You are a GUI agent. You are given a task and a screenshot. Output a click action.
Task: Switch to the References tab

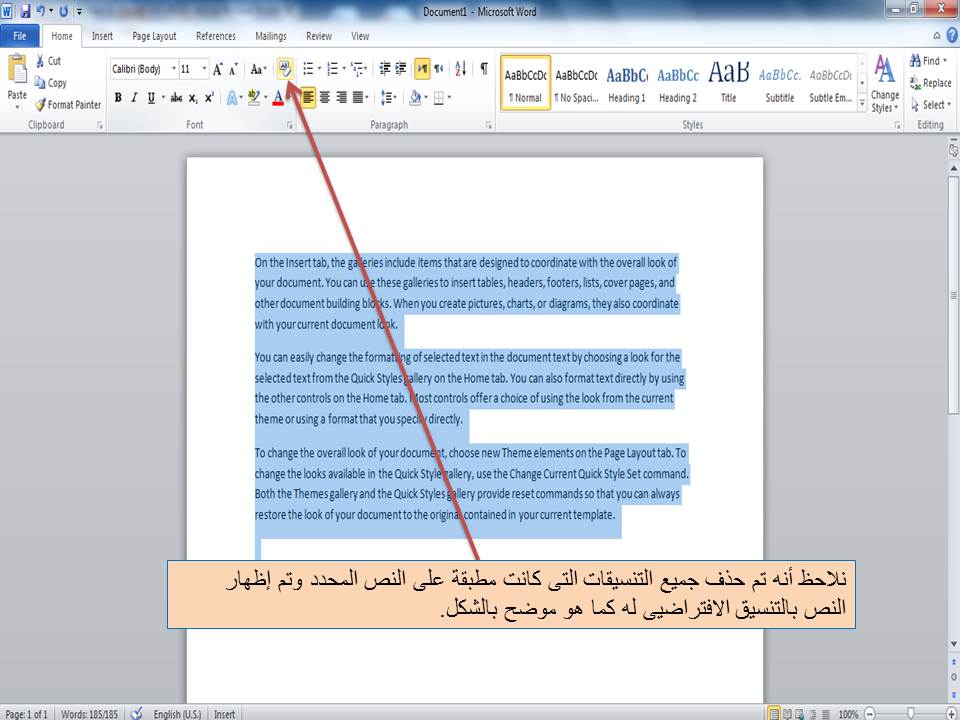point(216,36)
